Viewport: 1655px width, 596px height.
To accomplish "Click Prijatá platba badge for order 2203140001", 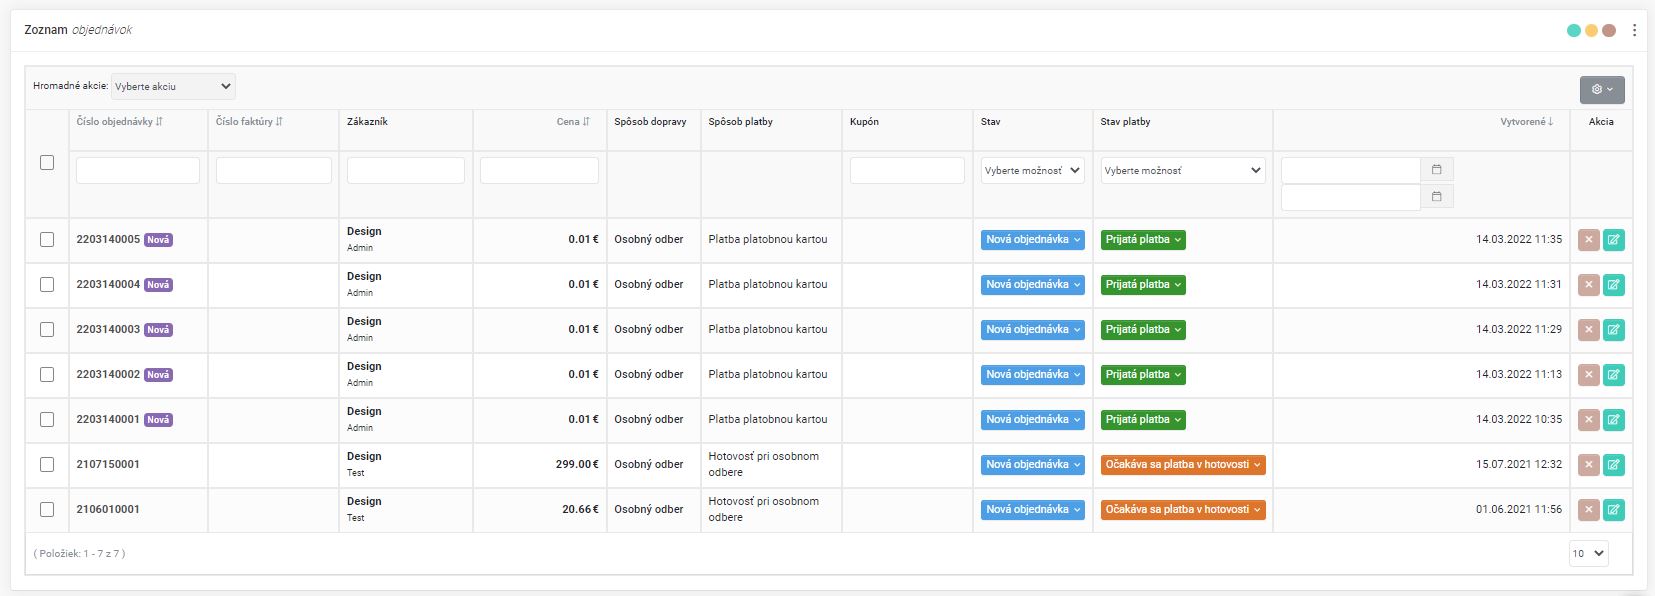I will pyautogui.click(x=1144, y=420).
